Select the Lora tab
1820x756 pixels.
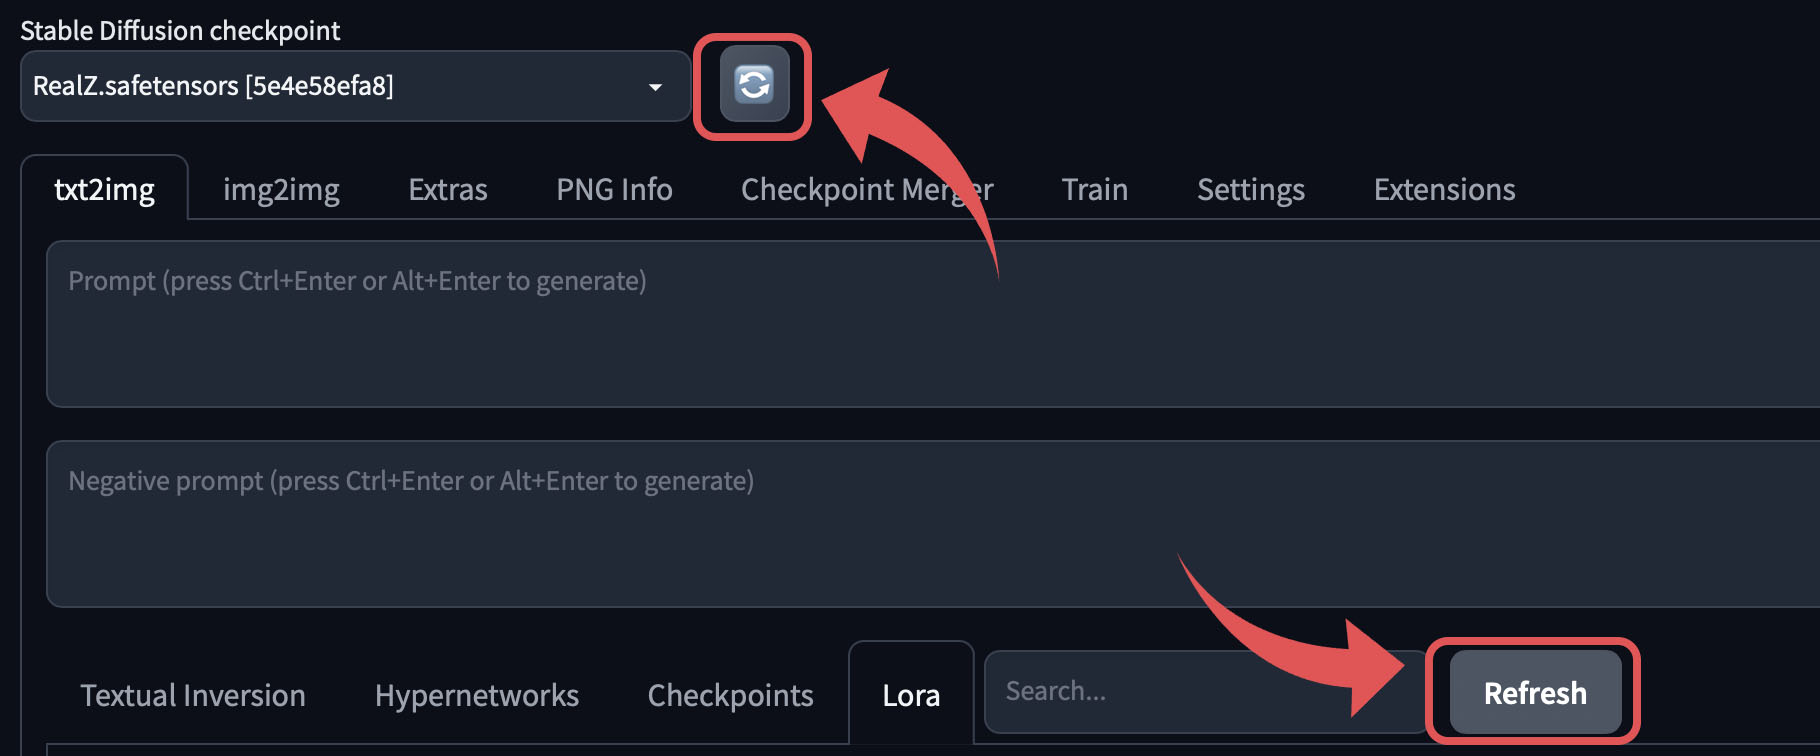coord(910,695)
